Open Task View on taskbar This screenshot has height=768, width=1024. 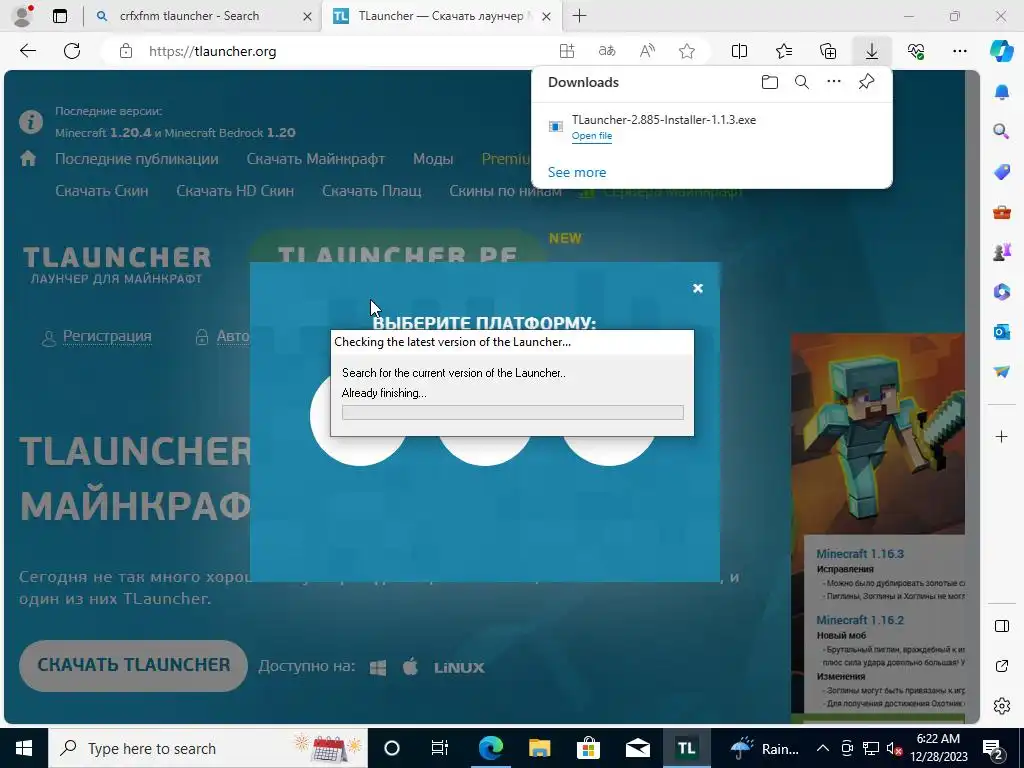point(440,748)
